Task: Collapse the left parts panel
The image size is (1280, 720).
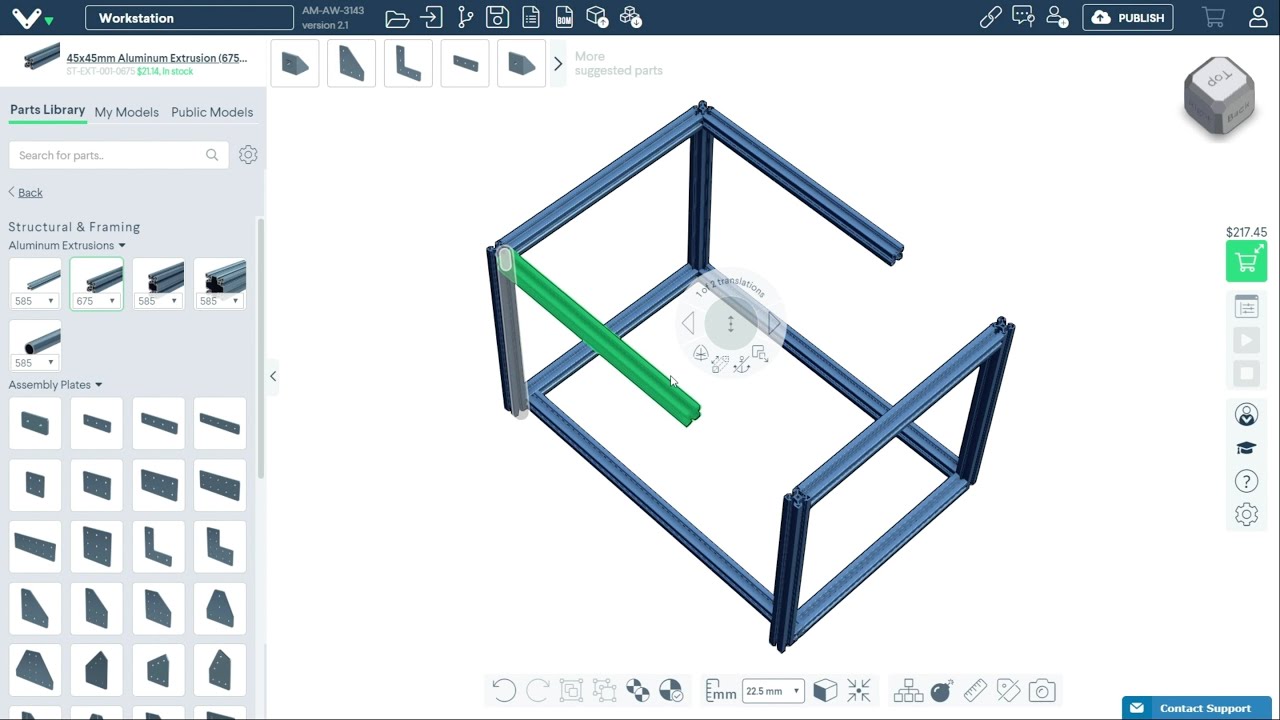Action: [x=272, y=376]
